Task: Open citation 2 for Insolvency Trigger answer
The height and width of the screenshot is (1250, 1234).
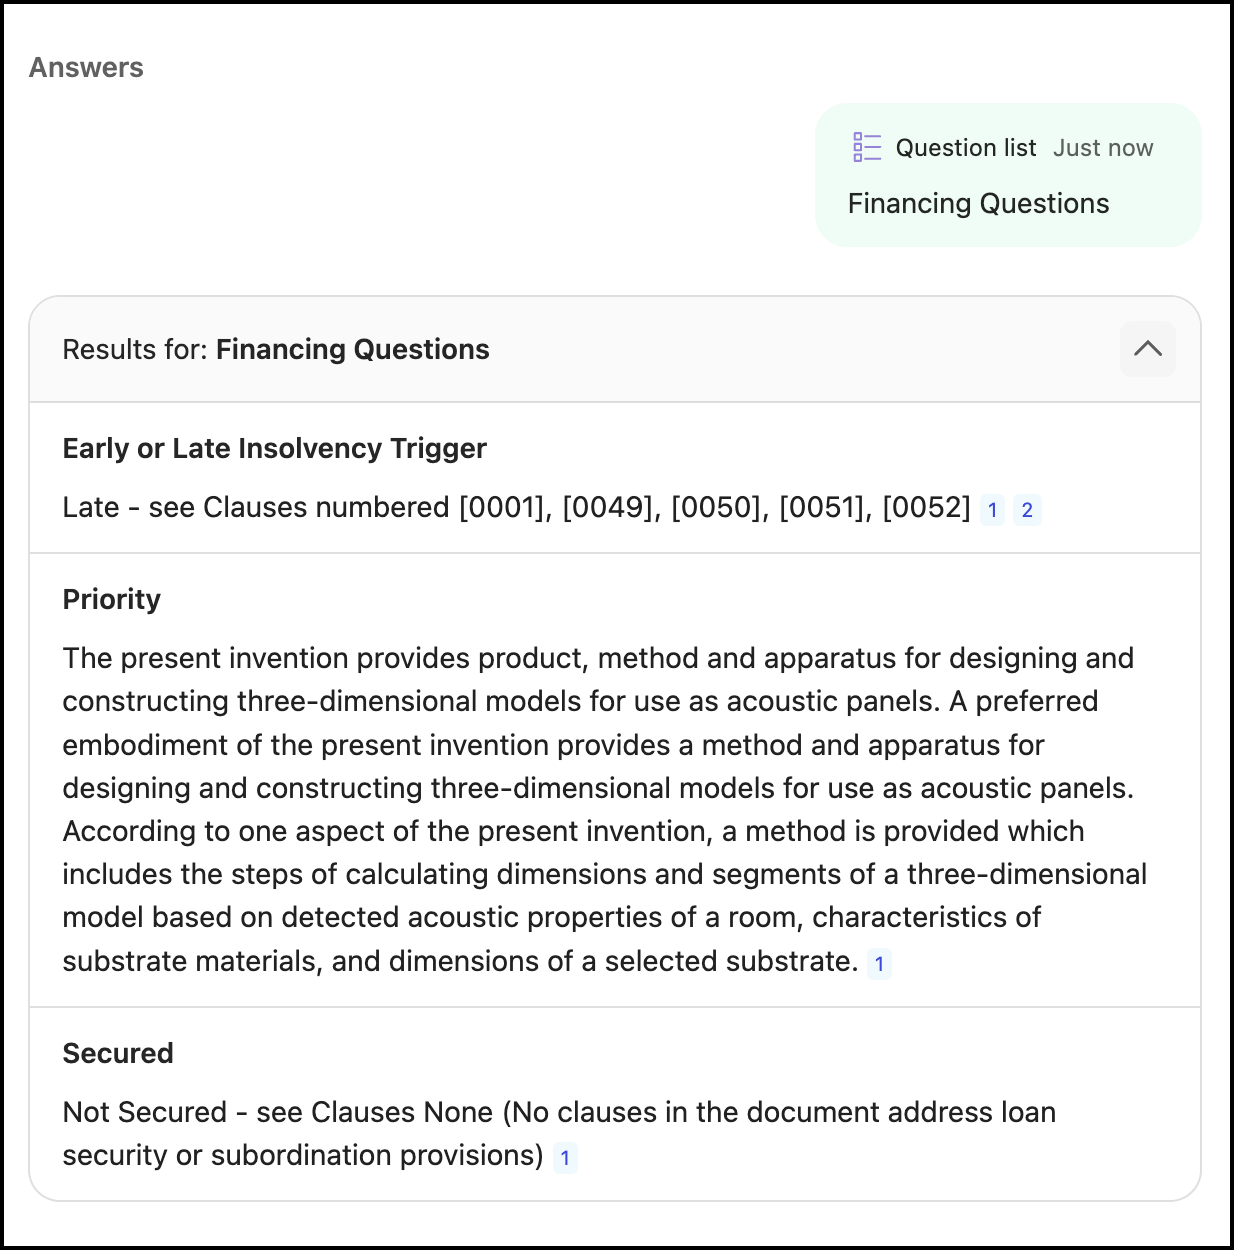Action: (x=1027, y=510)
